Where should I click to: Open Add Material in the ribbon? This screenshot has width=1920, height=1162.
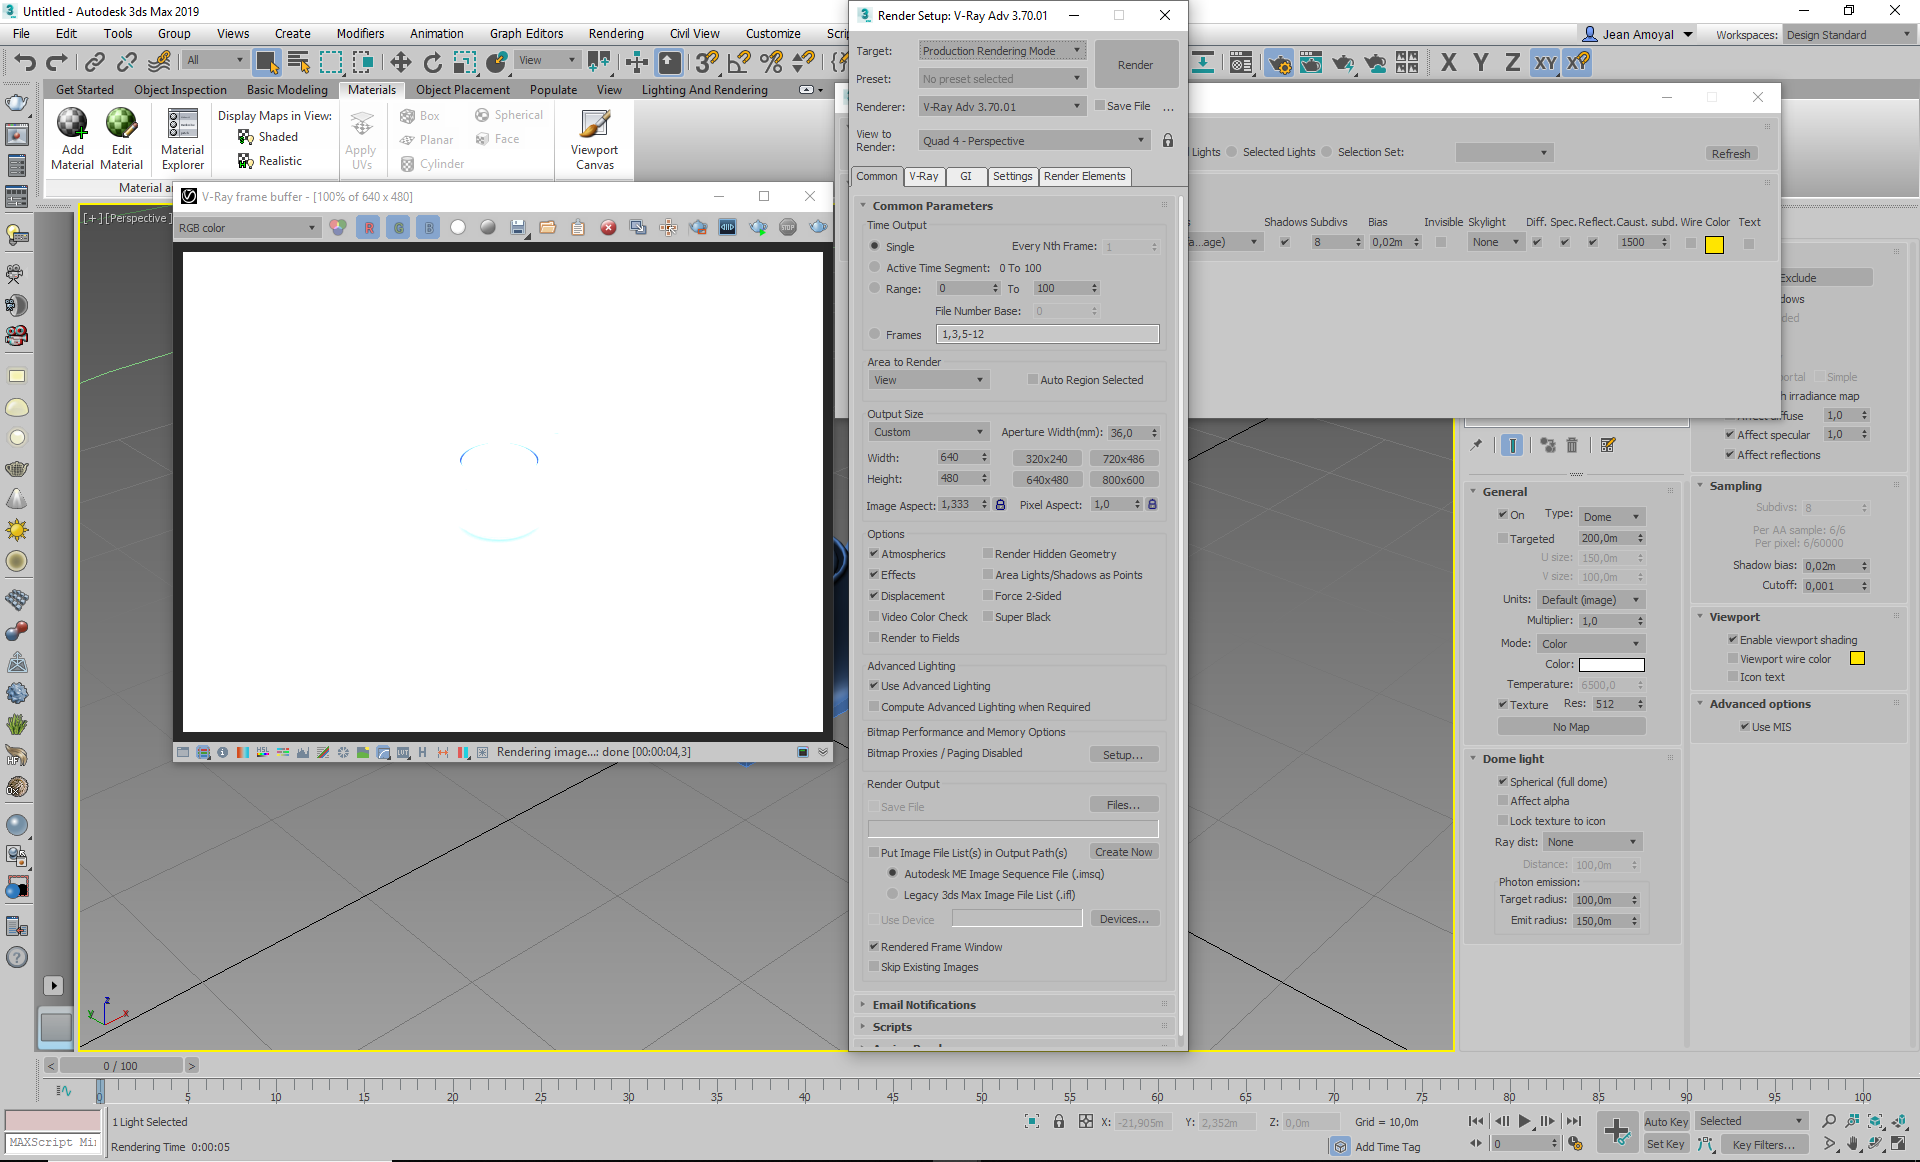72,139
